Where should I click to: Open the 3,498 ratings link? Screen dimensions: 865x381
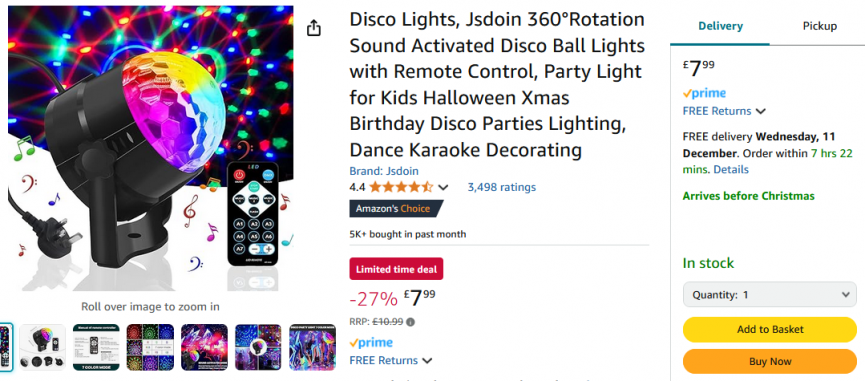[x=501, y=187]
